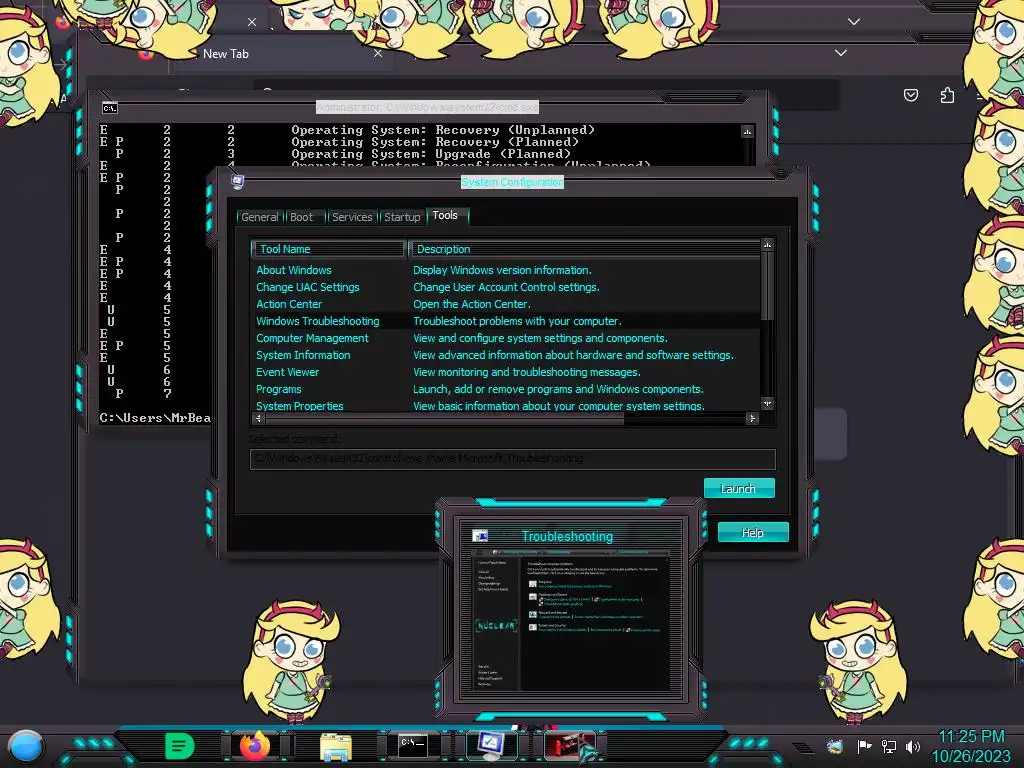Image resolution: width=1024 pixels, height=768 pixels.
Task: Open Firefox's extensions puzzle icon
Action: click(x=947, y=95)
